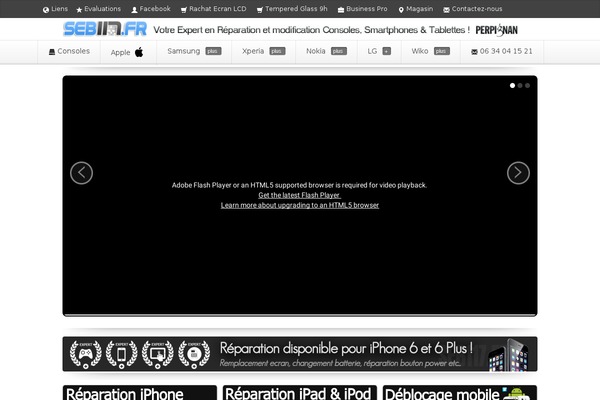Viewport: 600px width, 400px height.
Task: Open the Xperia menu
Action: pyautogui.click(x=253, y=51)
